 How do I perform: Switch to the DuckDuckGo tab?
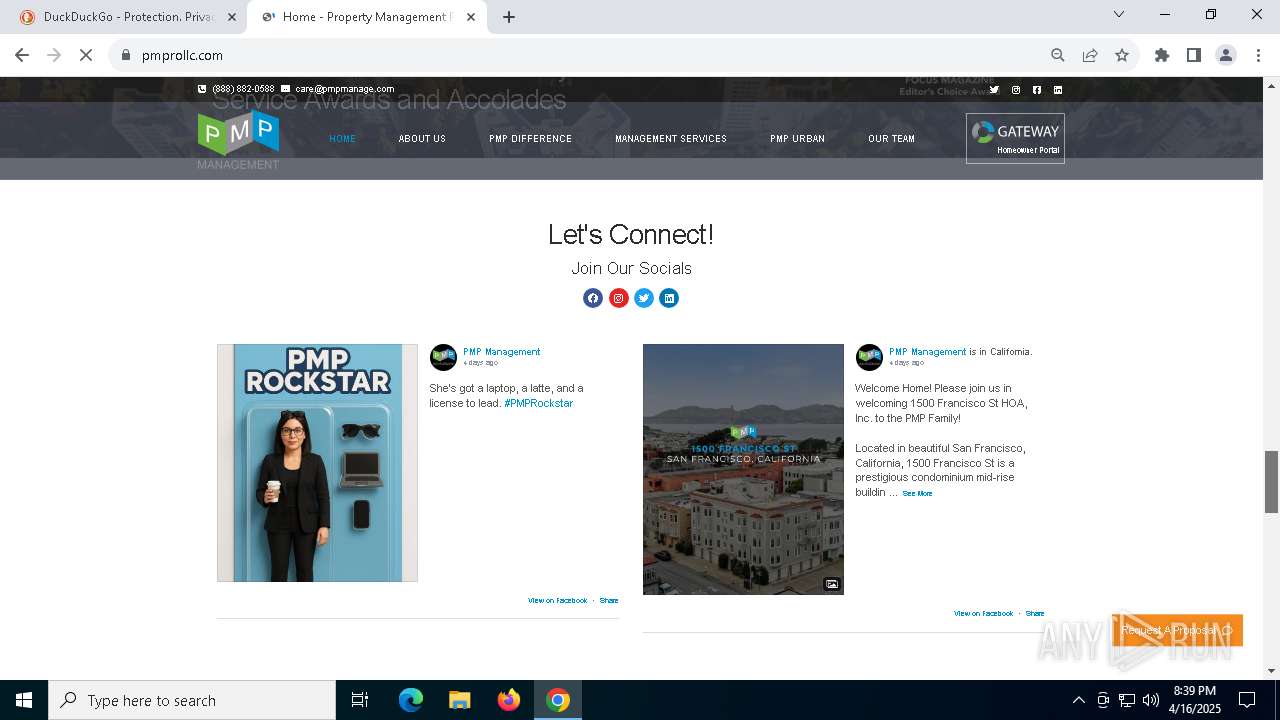coord(130,17)
